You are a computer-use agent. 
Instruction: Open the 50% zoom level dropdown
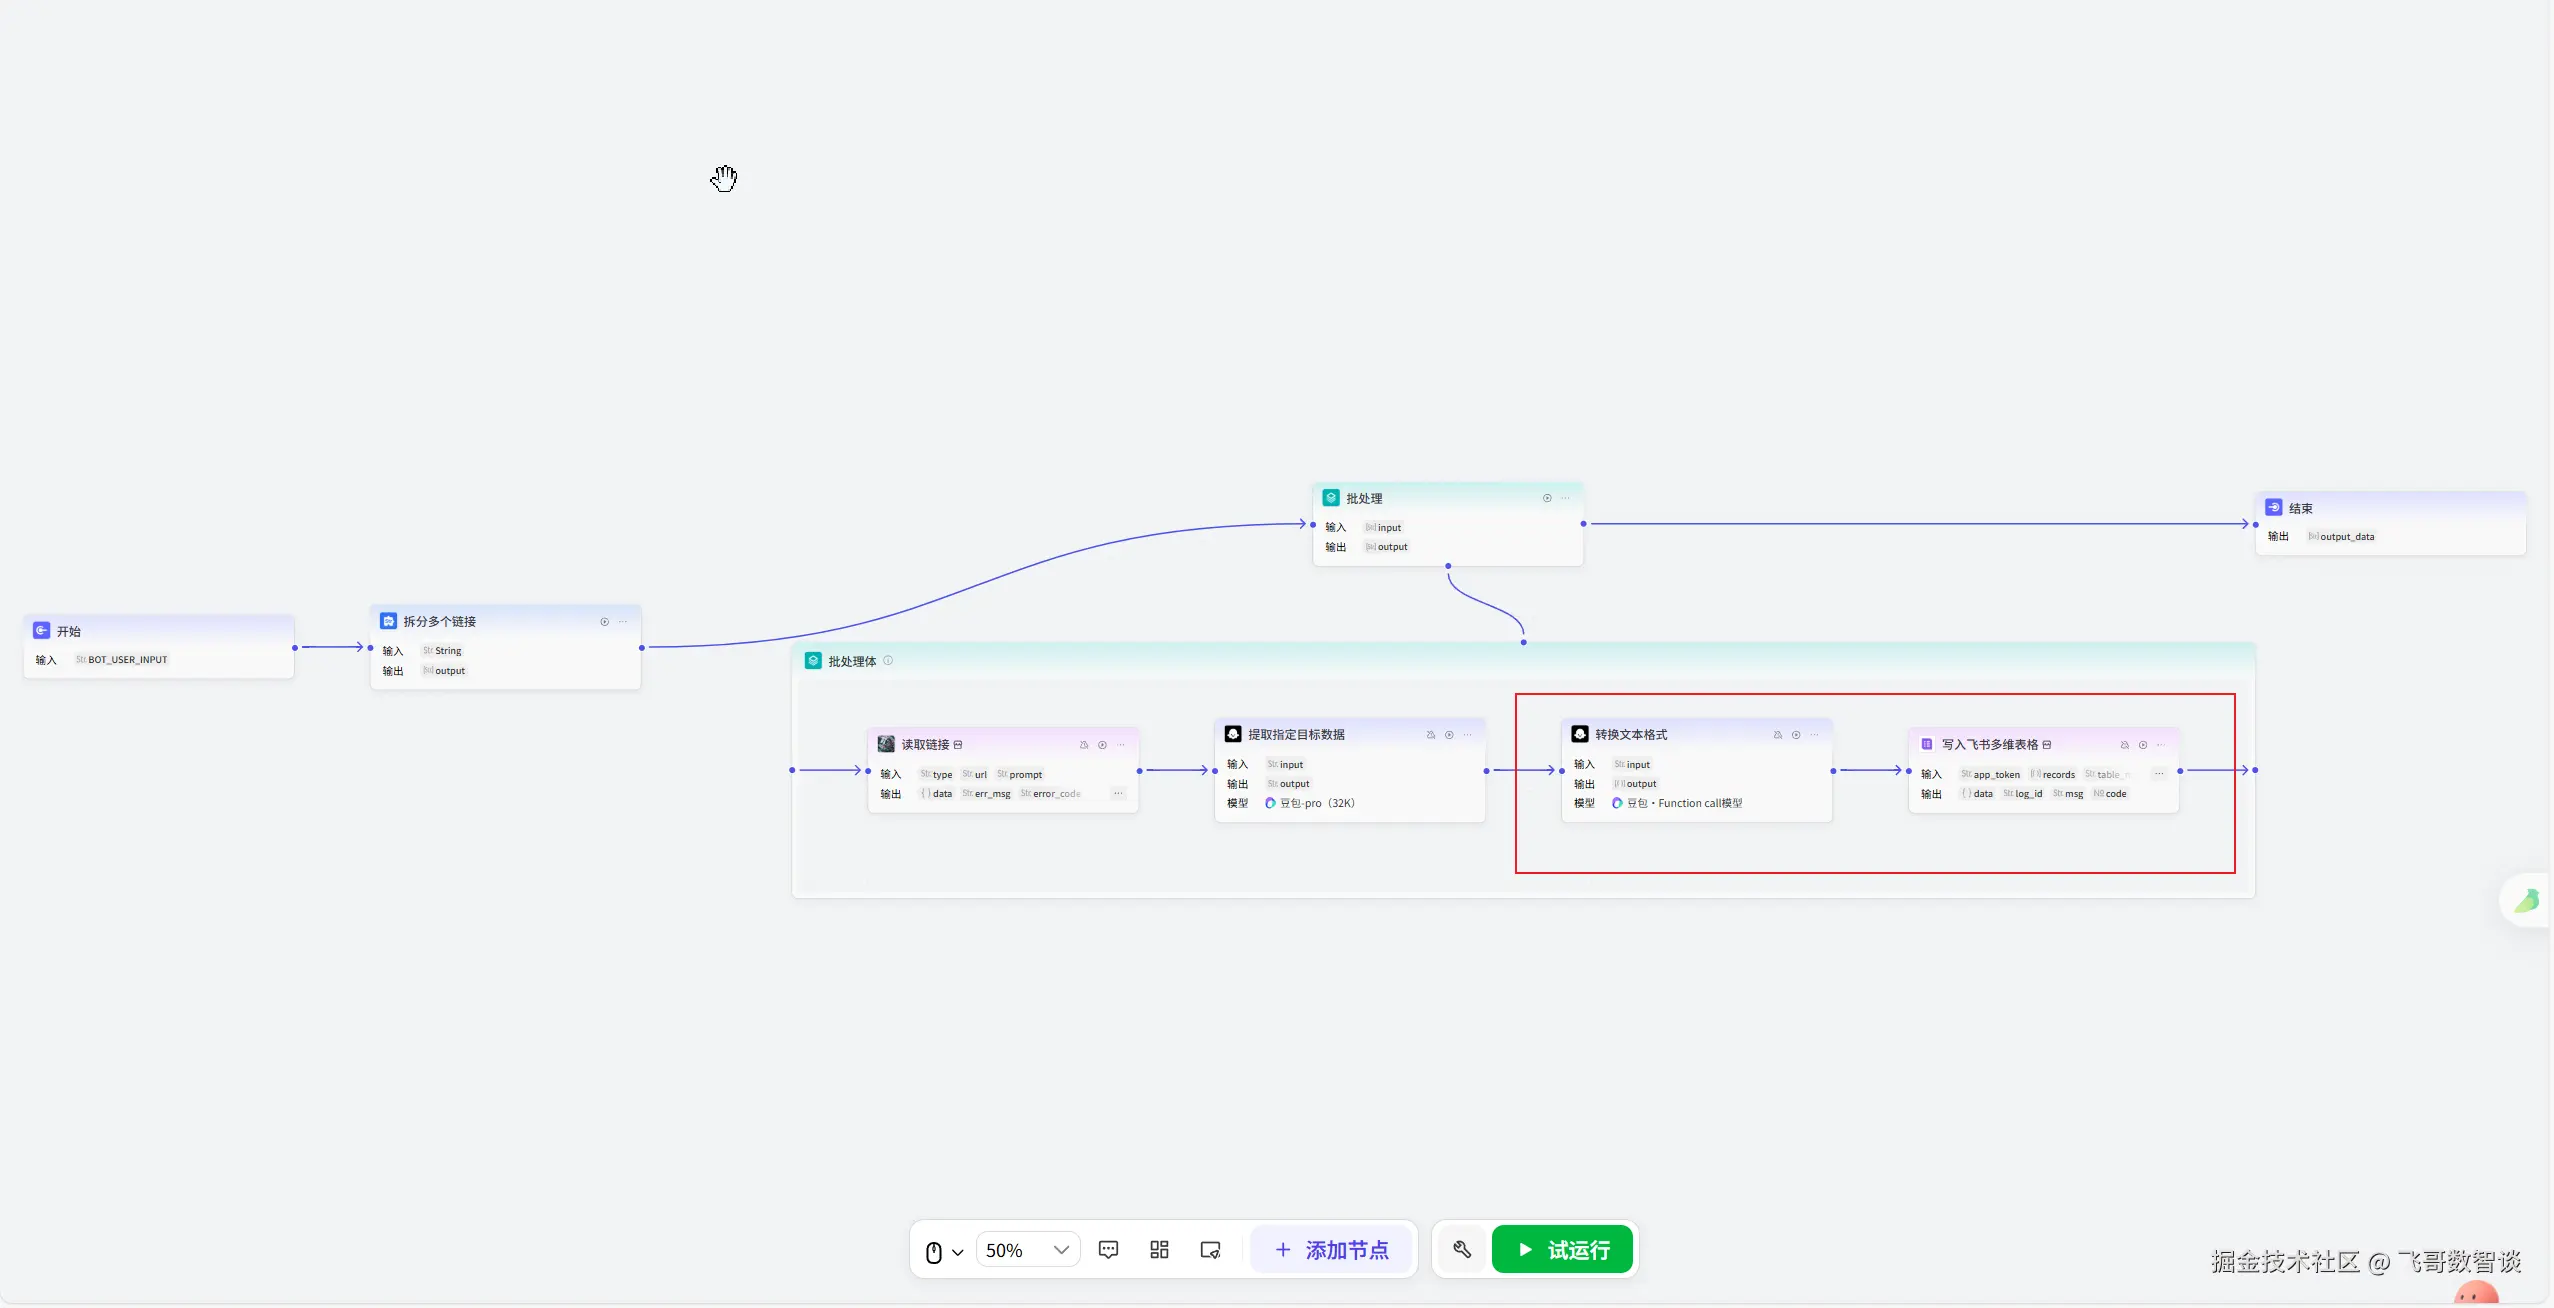click(1027, 1250)
